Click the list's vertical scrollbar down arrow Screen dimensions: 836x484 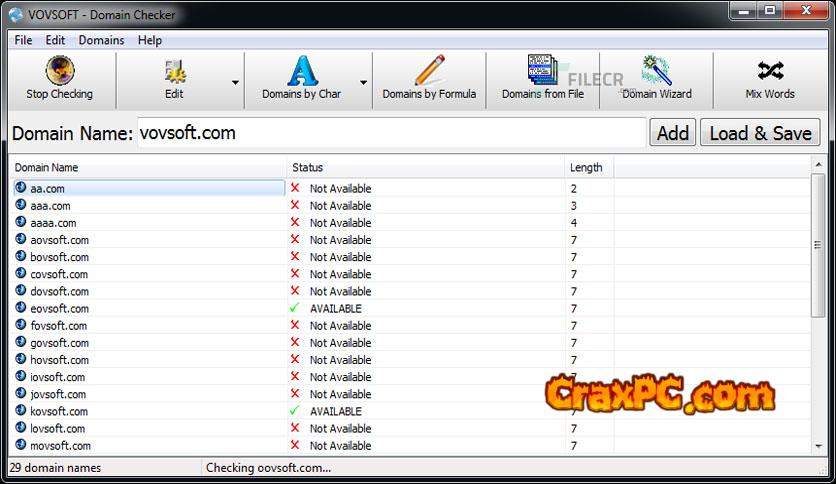pos(817,447)
